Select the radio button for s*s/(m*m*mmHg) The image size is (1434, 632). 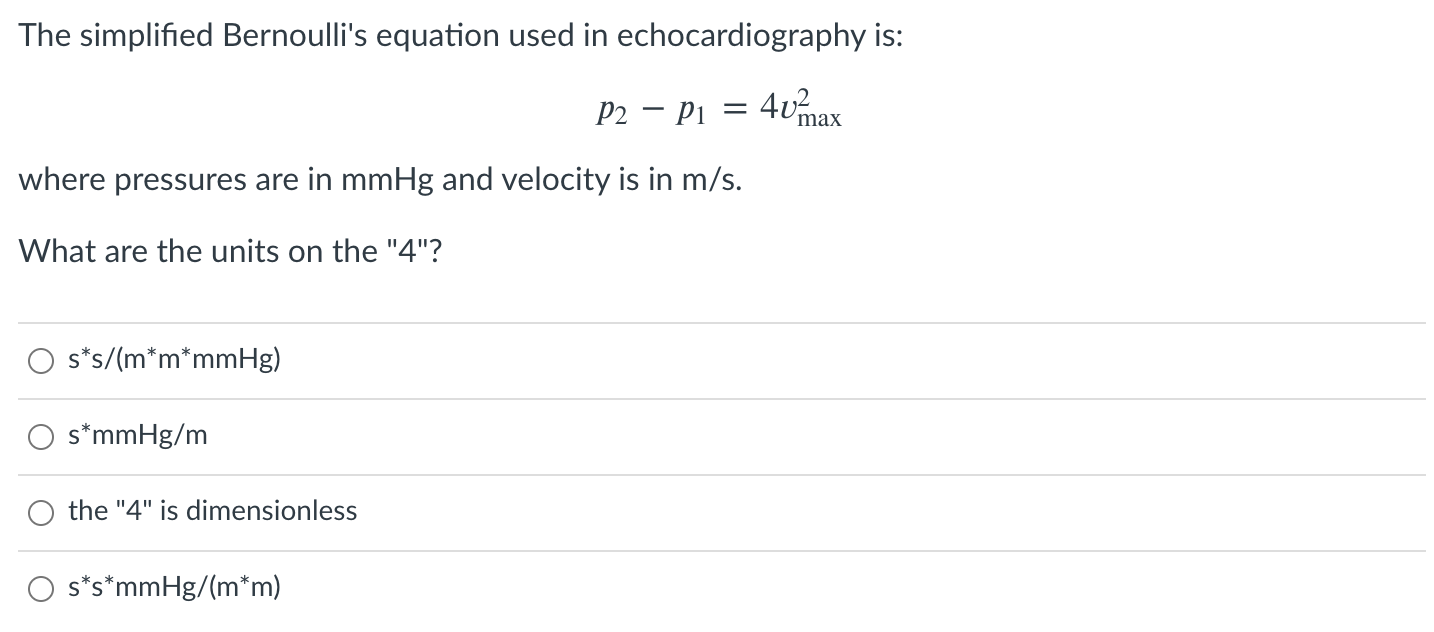tap(41, 360)
